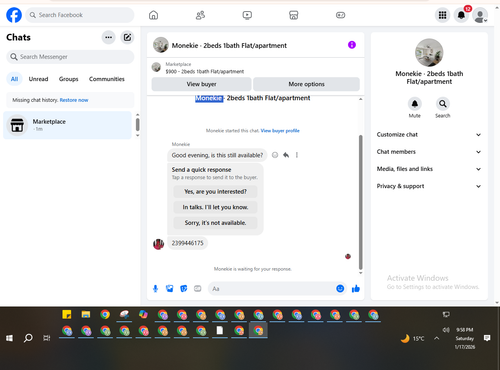Click the Restore now link
The width and height of the screenshot is (500, 370).
(74, 100)
